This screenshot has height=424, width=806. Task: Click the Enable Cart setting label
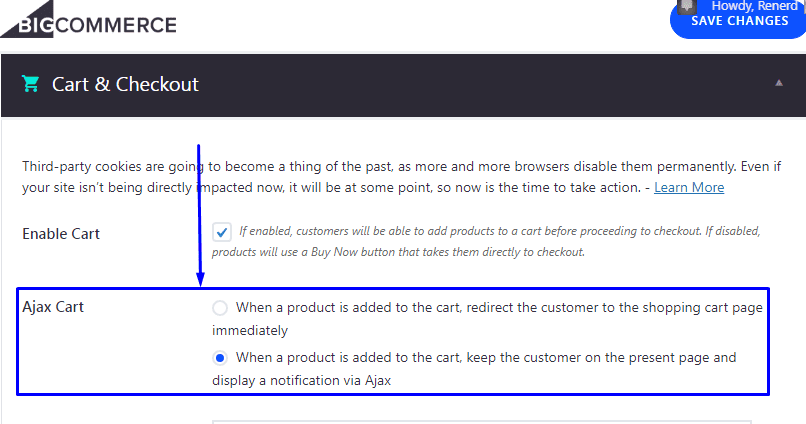pos(61,234)
